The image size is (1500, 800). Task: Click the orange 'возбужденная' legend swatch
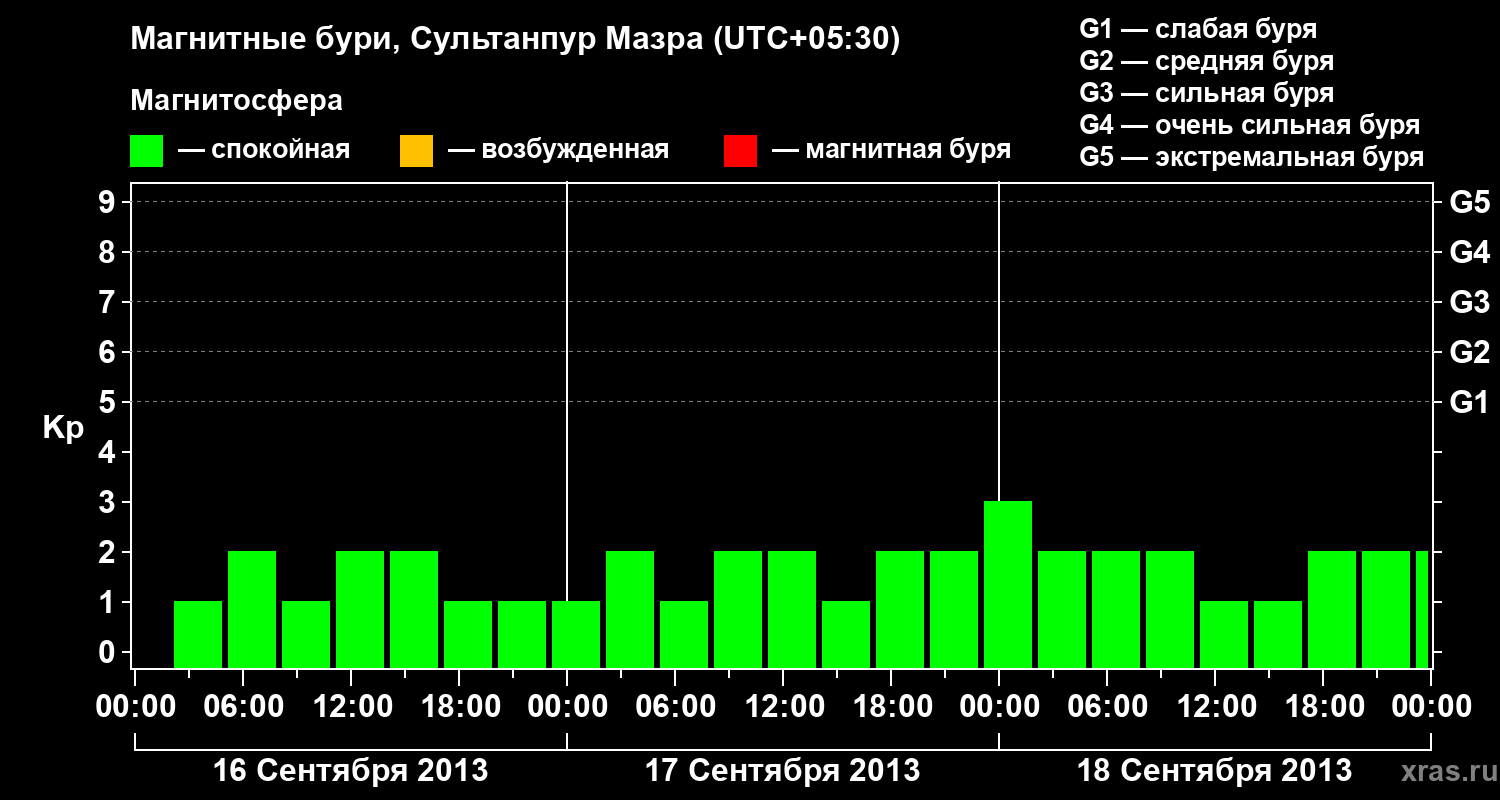point(416,150)
